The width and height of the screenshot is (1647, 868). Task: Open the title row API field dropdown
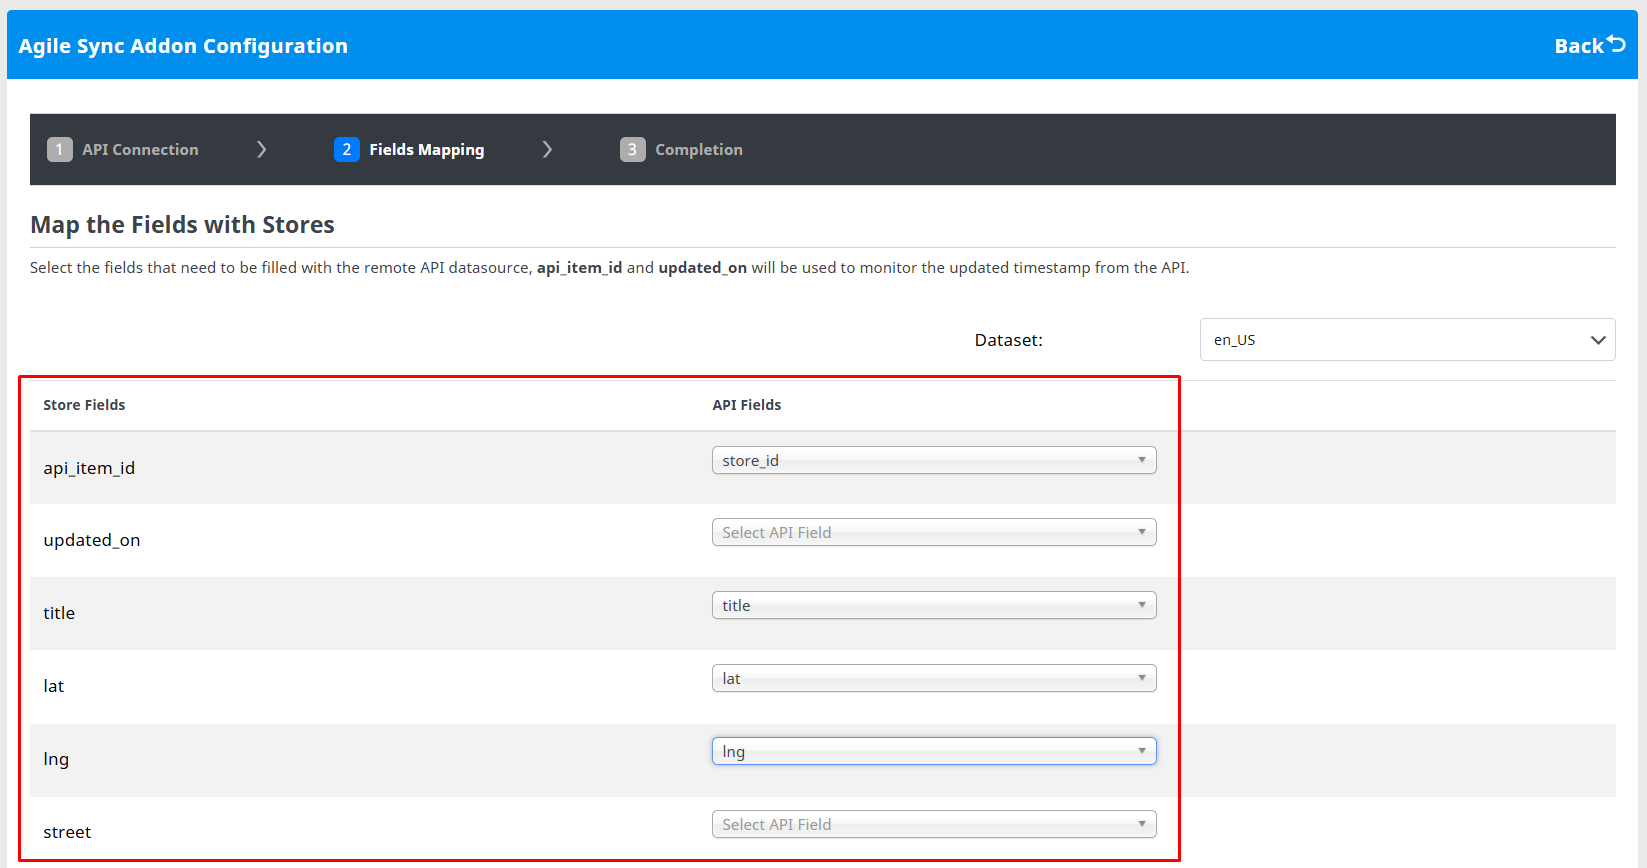tap(934, 605)
